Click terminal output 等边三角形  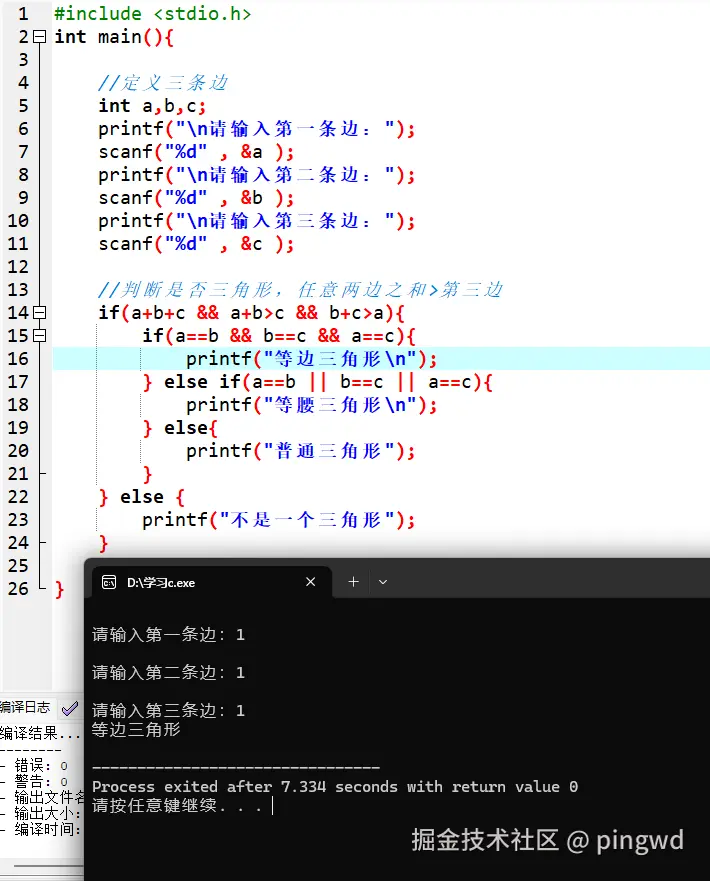coord(136,729)
